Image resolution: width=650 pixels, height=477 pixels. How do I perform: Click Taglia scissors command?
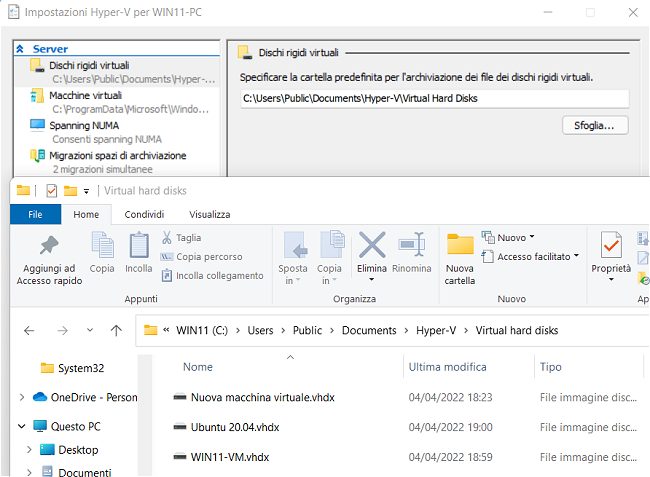point(182,237)
